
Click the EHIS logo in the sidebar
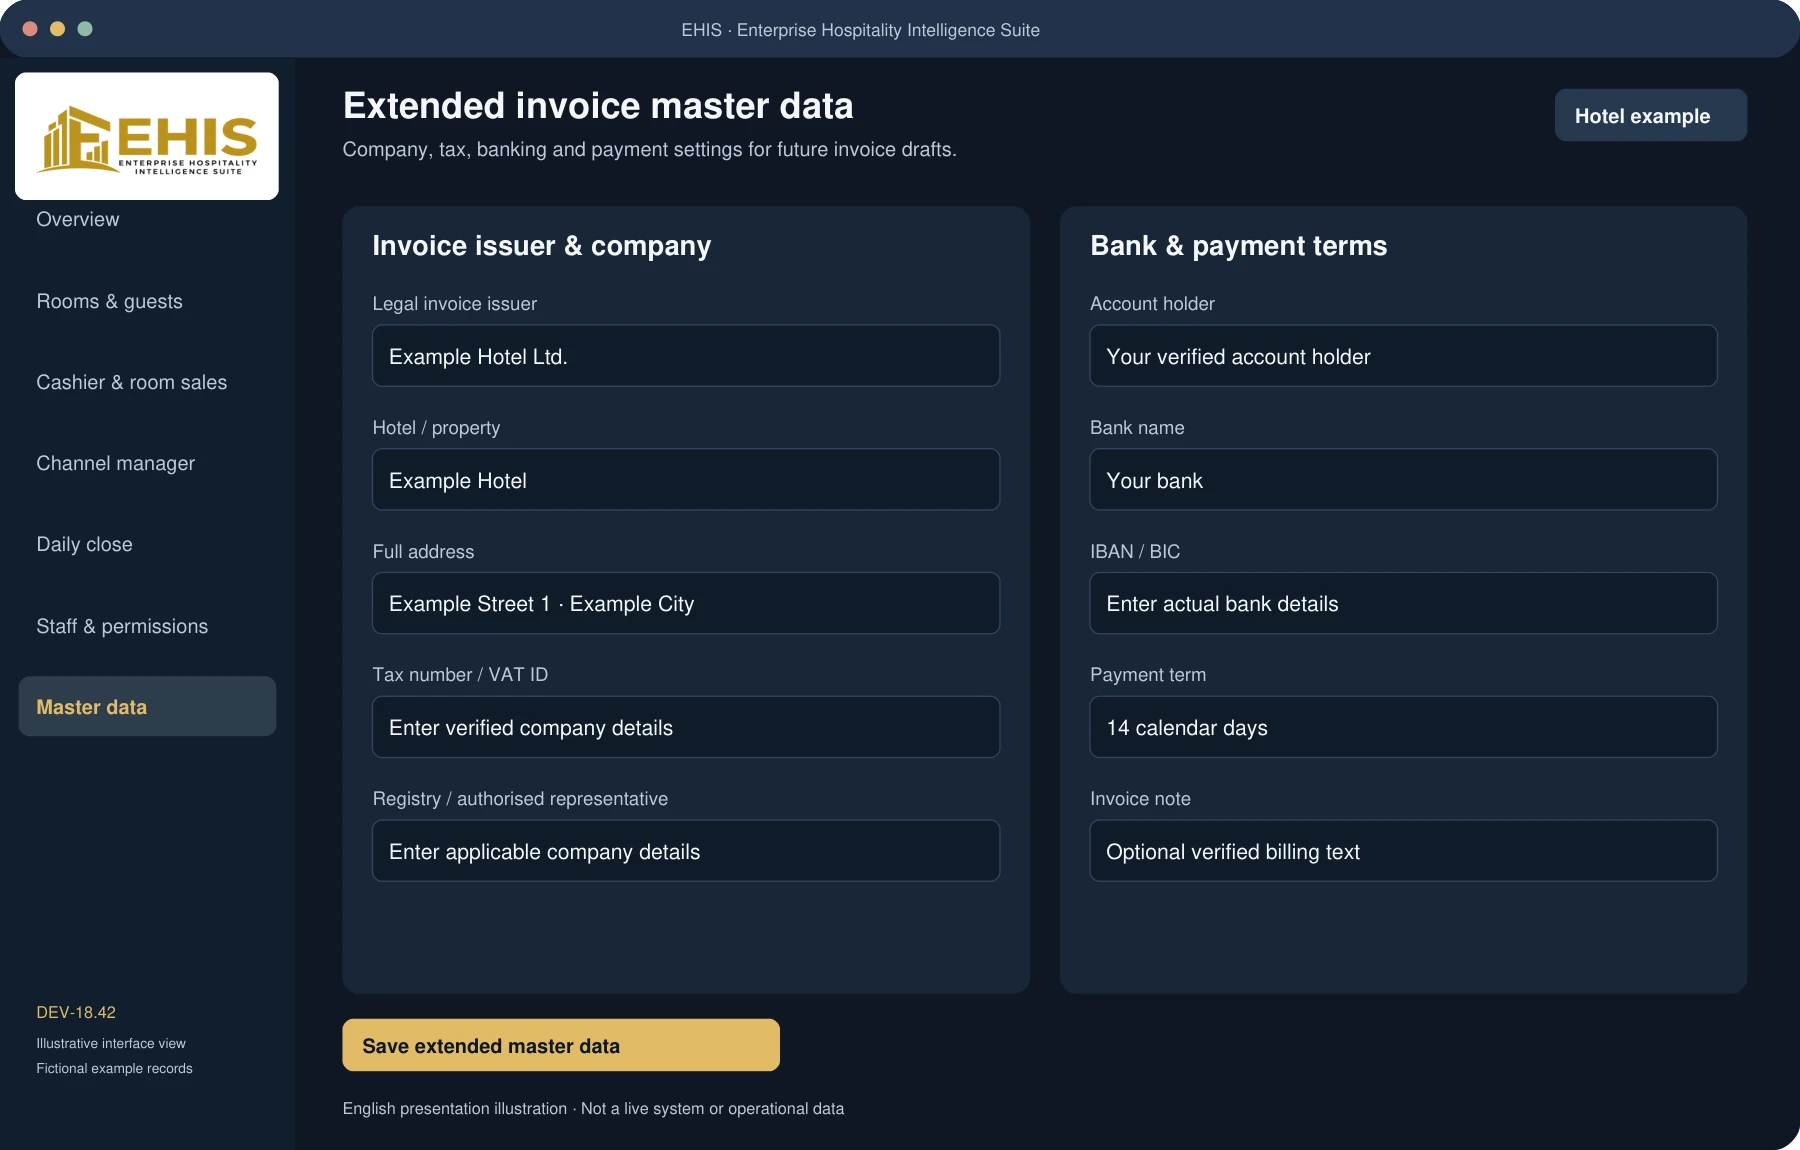(147, 136)
